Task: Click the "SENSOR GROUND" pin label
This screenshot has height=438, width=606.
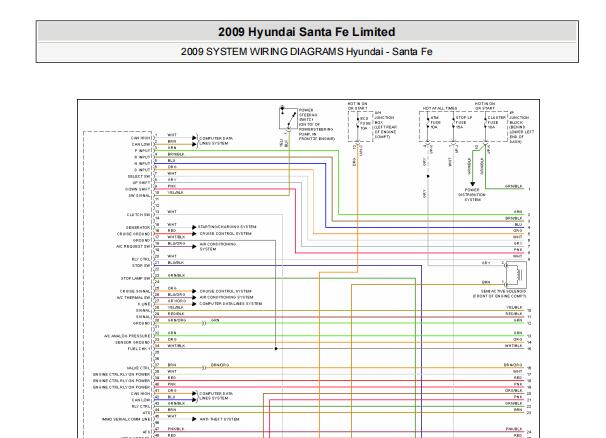Action: [133, 343]
